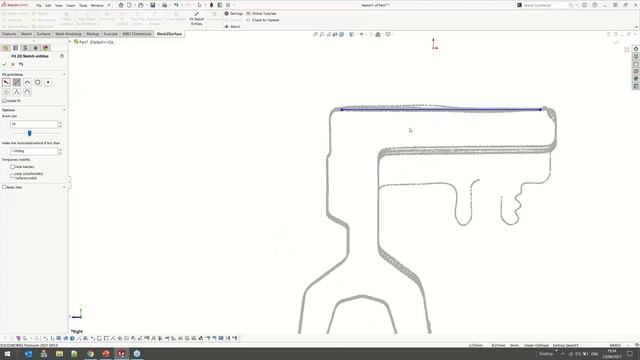640x360 pixels.
Task: Open SOLIDWORKS Resources home in task pane
Action: pos(636,49)
